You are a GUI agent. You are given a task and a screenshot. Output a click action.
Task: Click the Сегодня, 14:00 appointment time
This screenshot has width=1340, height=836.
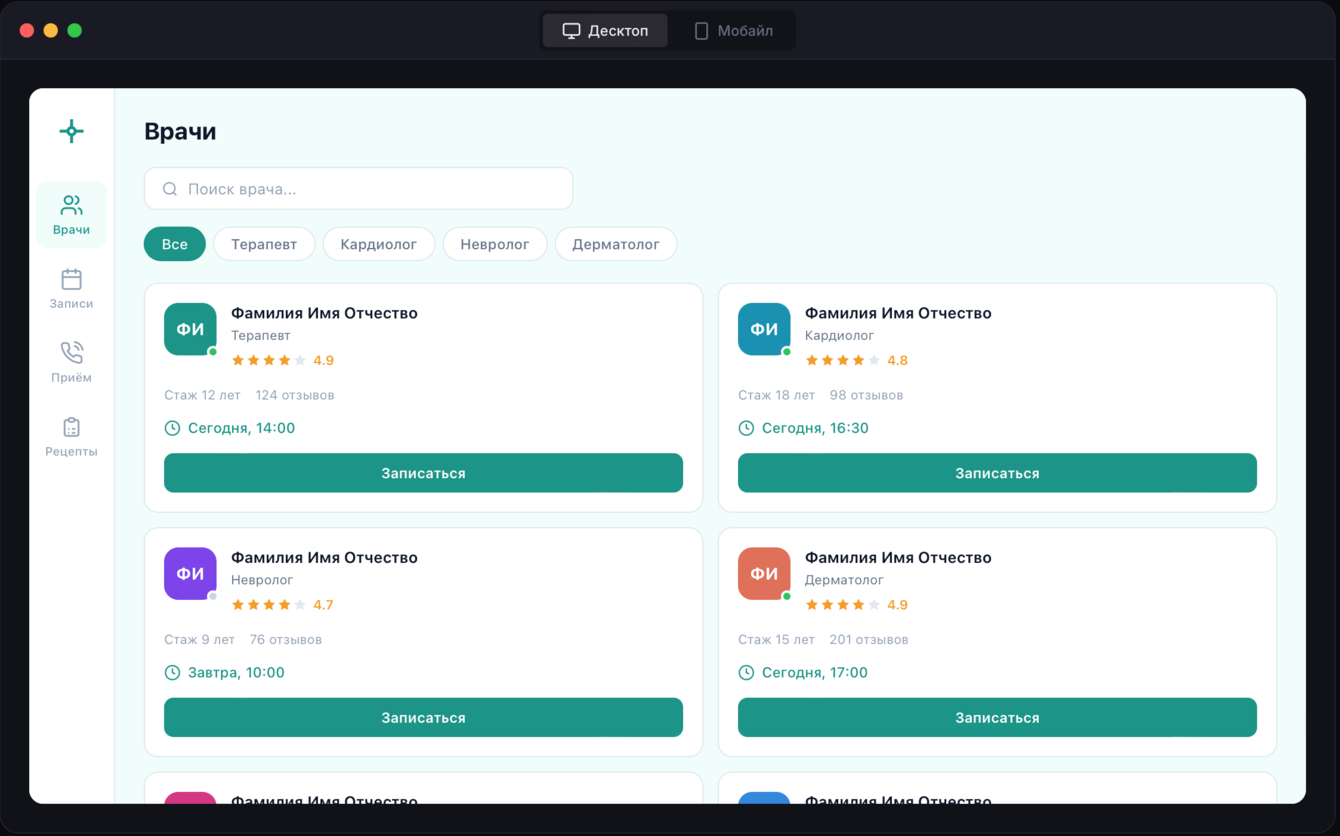point(242,428)
